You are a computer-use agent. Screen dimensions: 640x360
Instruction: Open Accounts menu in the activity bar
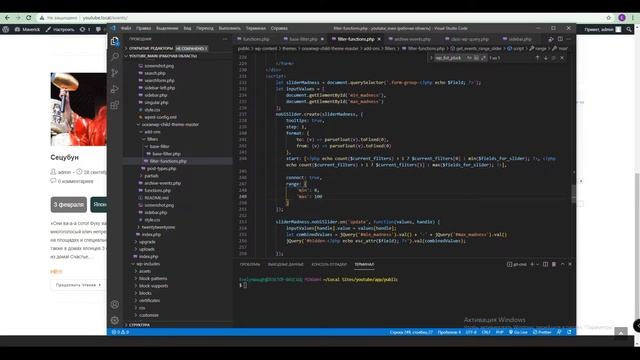115,304
